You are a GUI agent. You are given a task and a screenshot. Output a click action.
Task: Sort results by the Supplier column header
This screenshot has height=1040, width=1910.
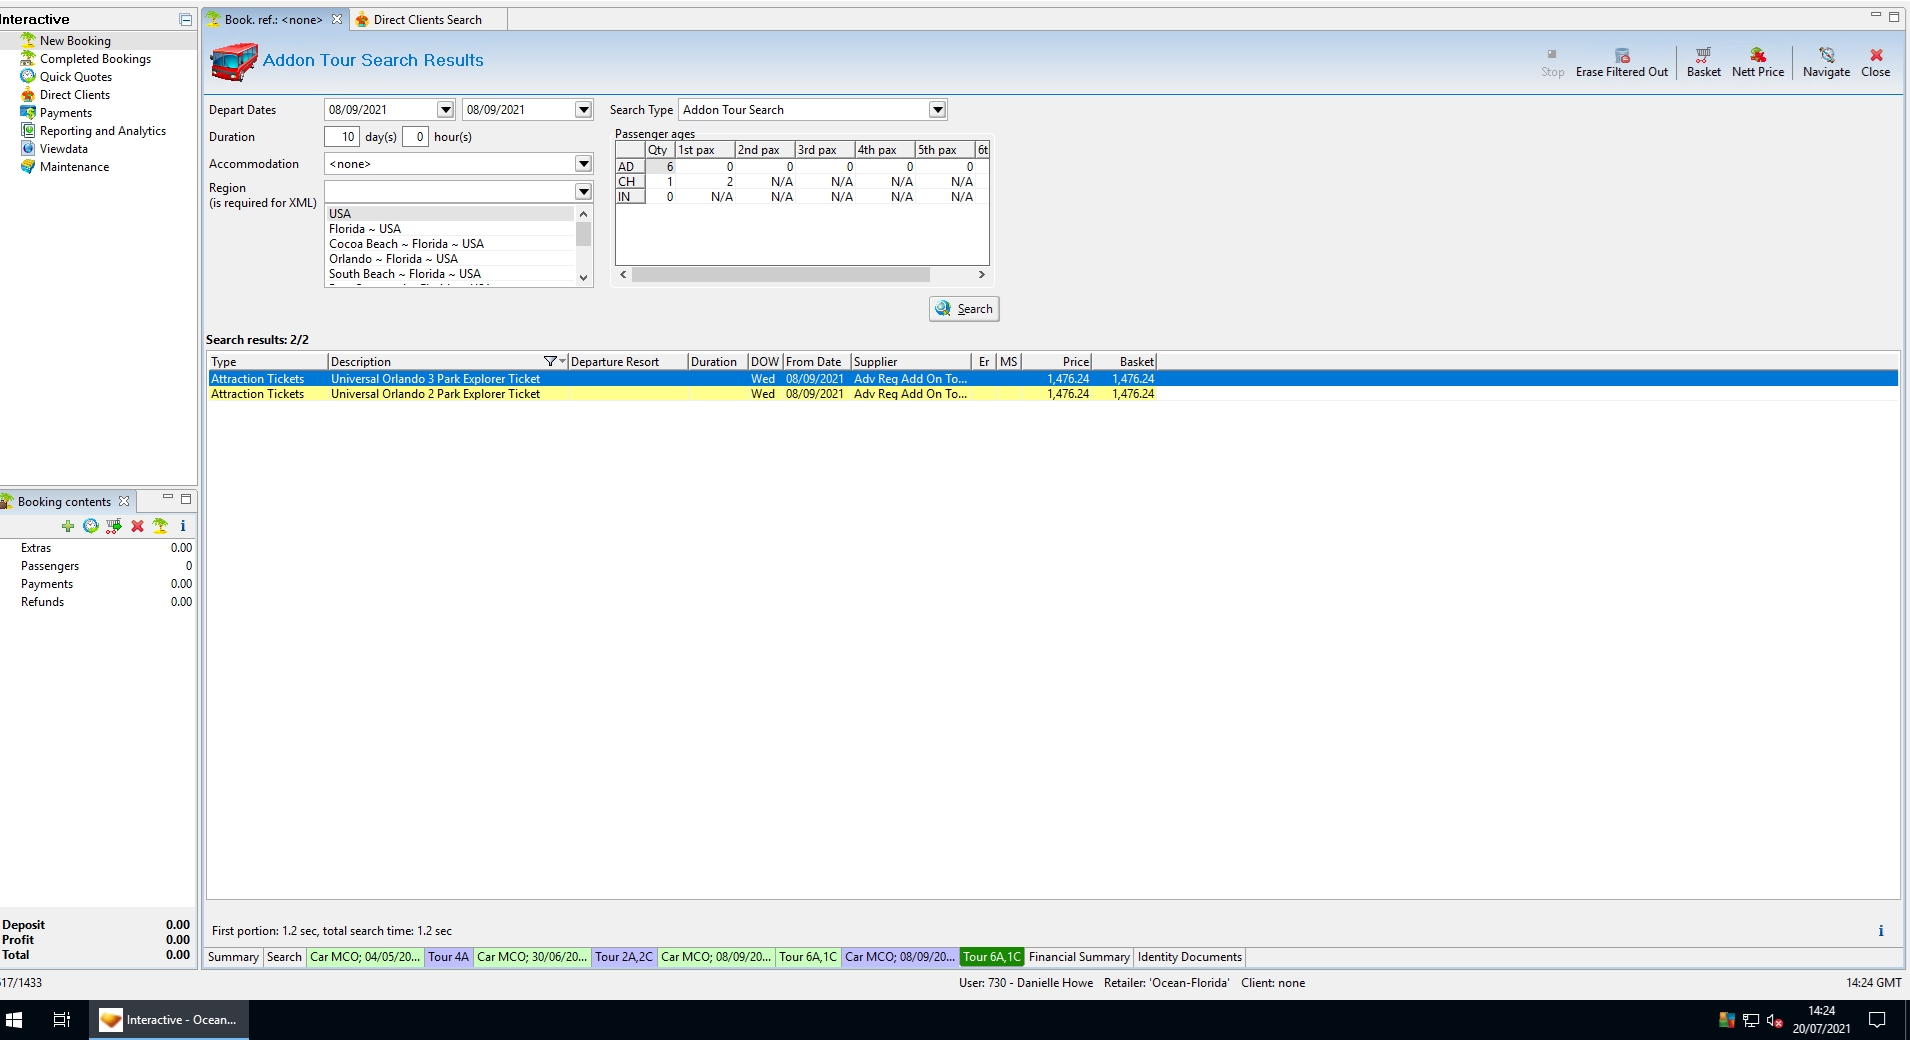tap(910, 362)
